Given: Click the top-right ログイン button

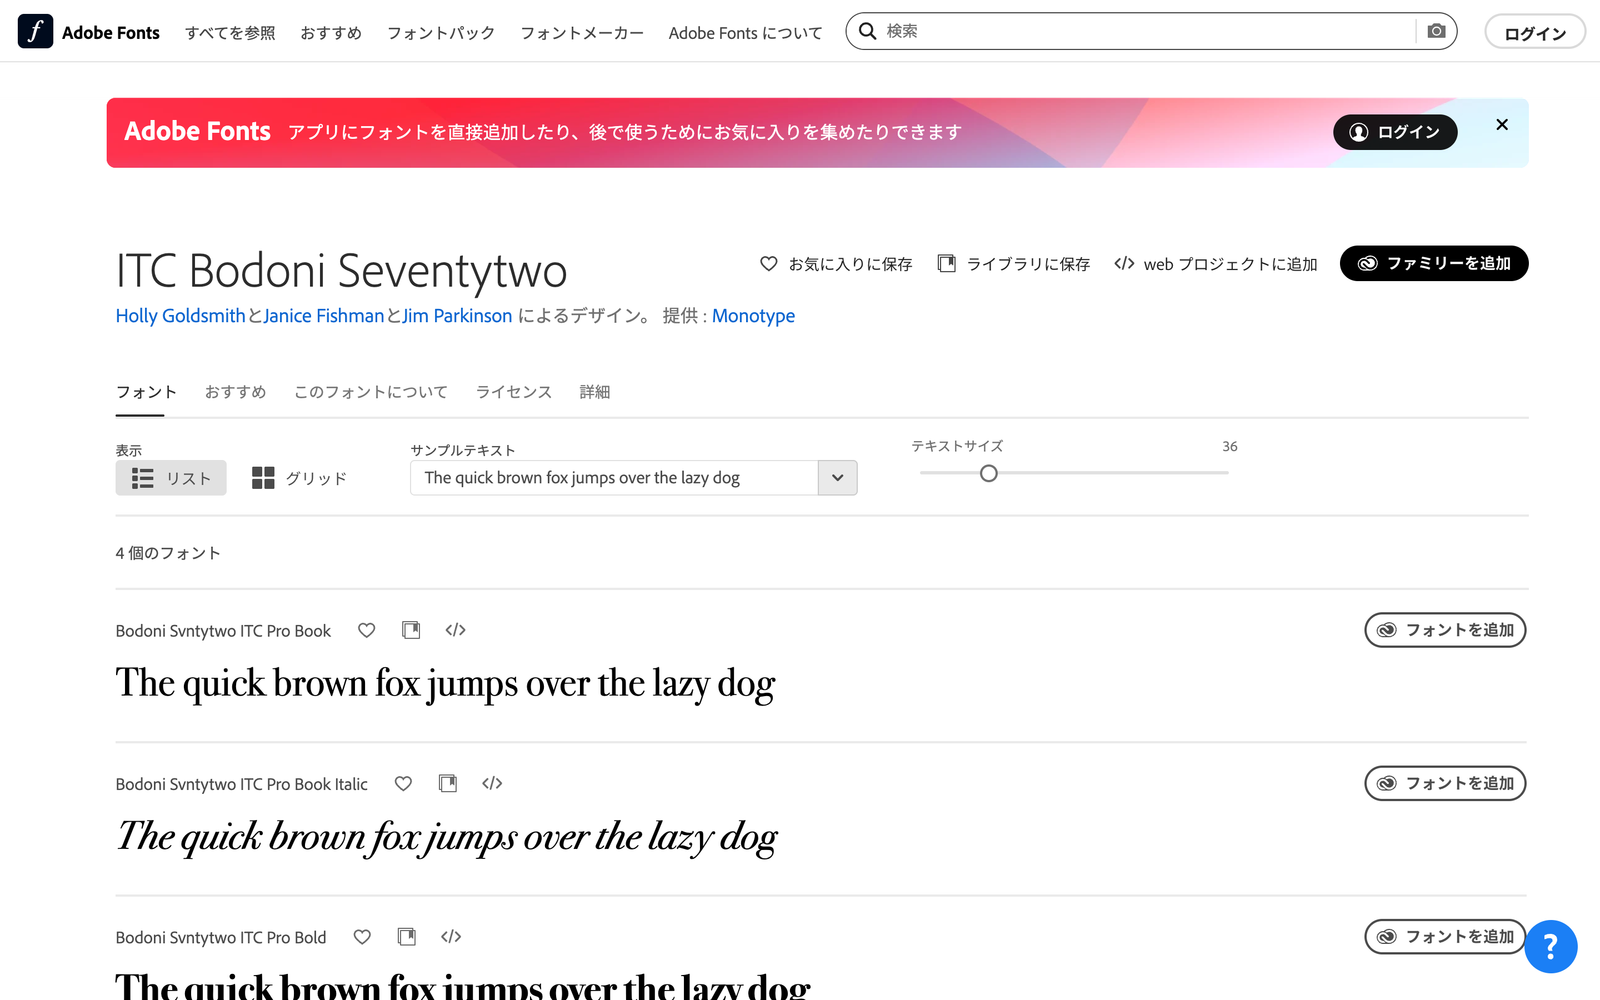Looking at the screenshot, I should coord(1535,32).
